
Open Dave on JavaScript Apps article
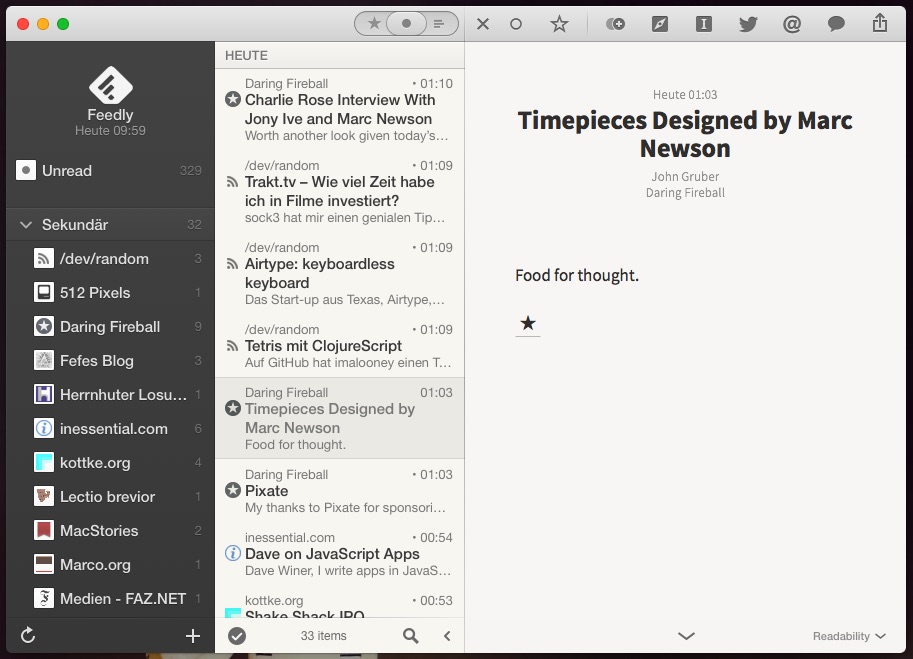pos(339,554)
